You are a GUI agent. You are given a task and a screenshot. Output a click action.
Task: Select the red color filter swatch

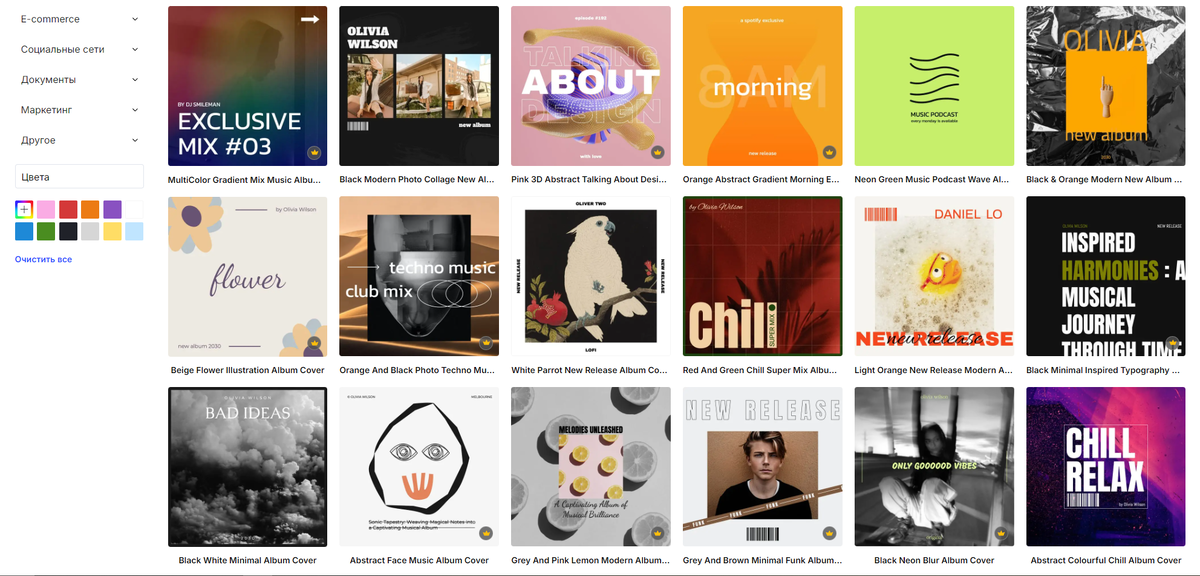click(68, 209)
